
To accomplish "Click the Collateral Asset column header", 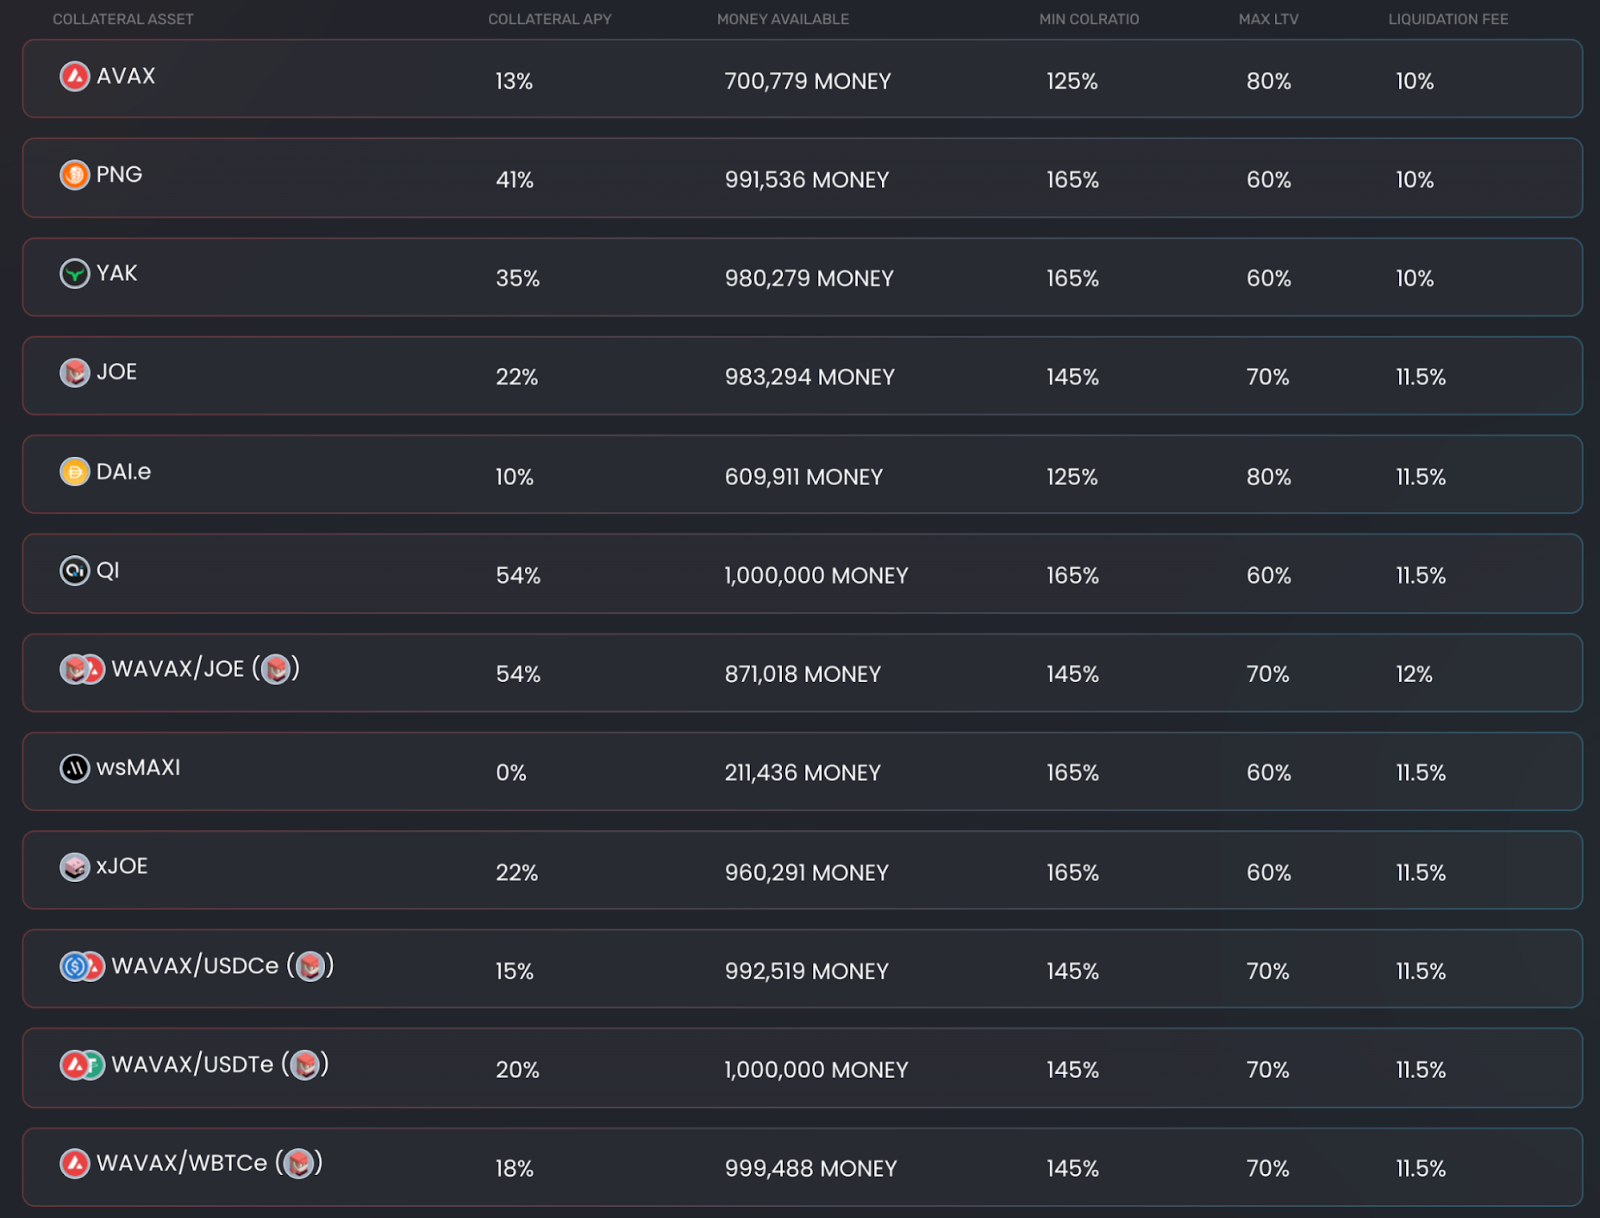I will point(123,19).
